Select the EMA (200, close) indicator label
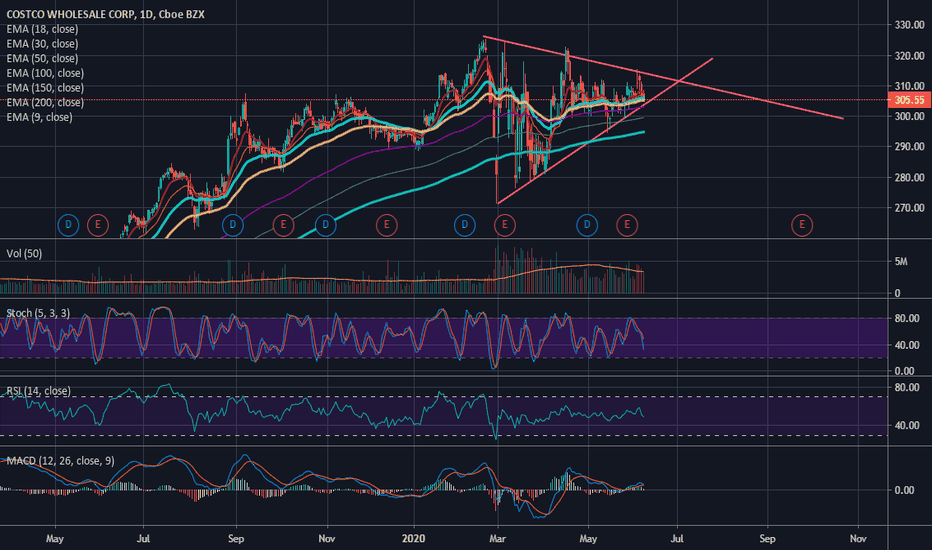The height and width of the screenshot is (550, 932). coord(45,102)
